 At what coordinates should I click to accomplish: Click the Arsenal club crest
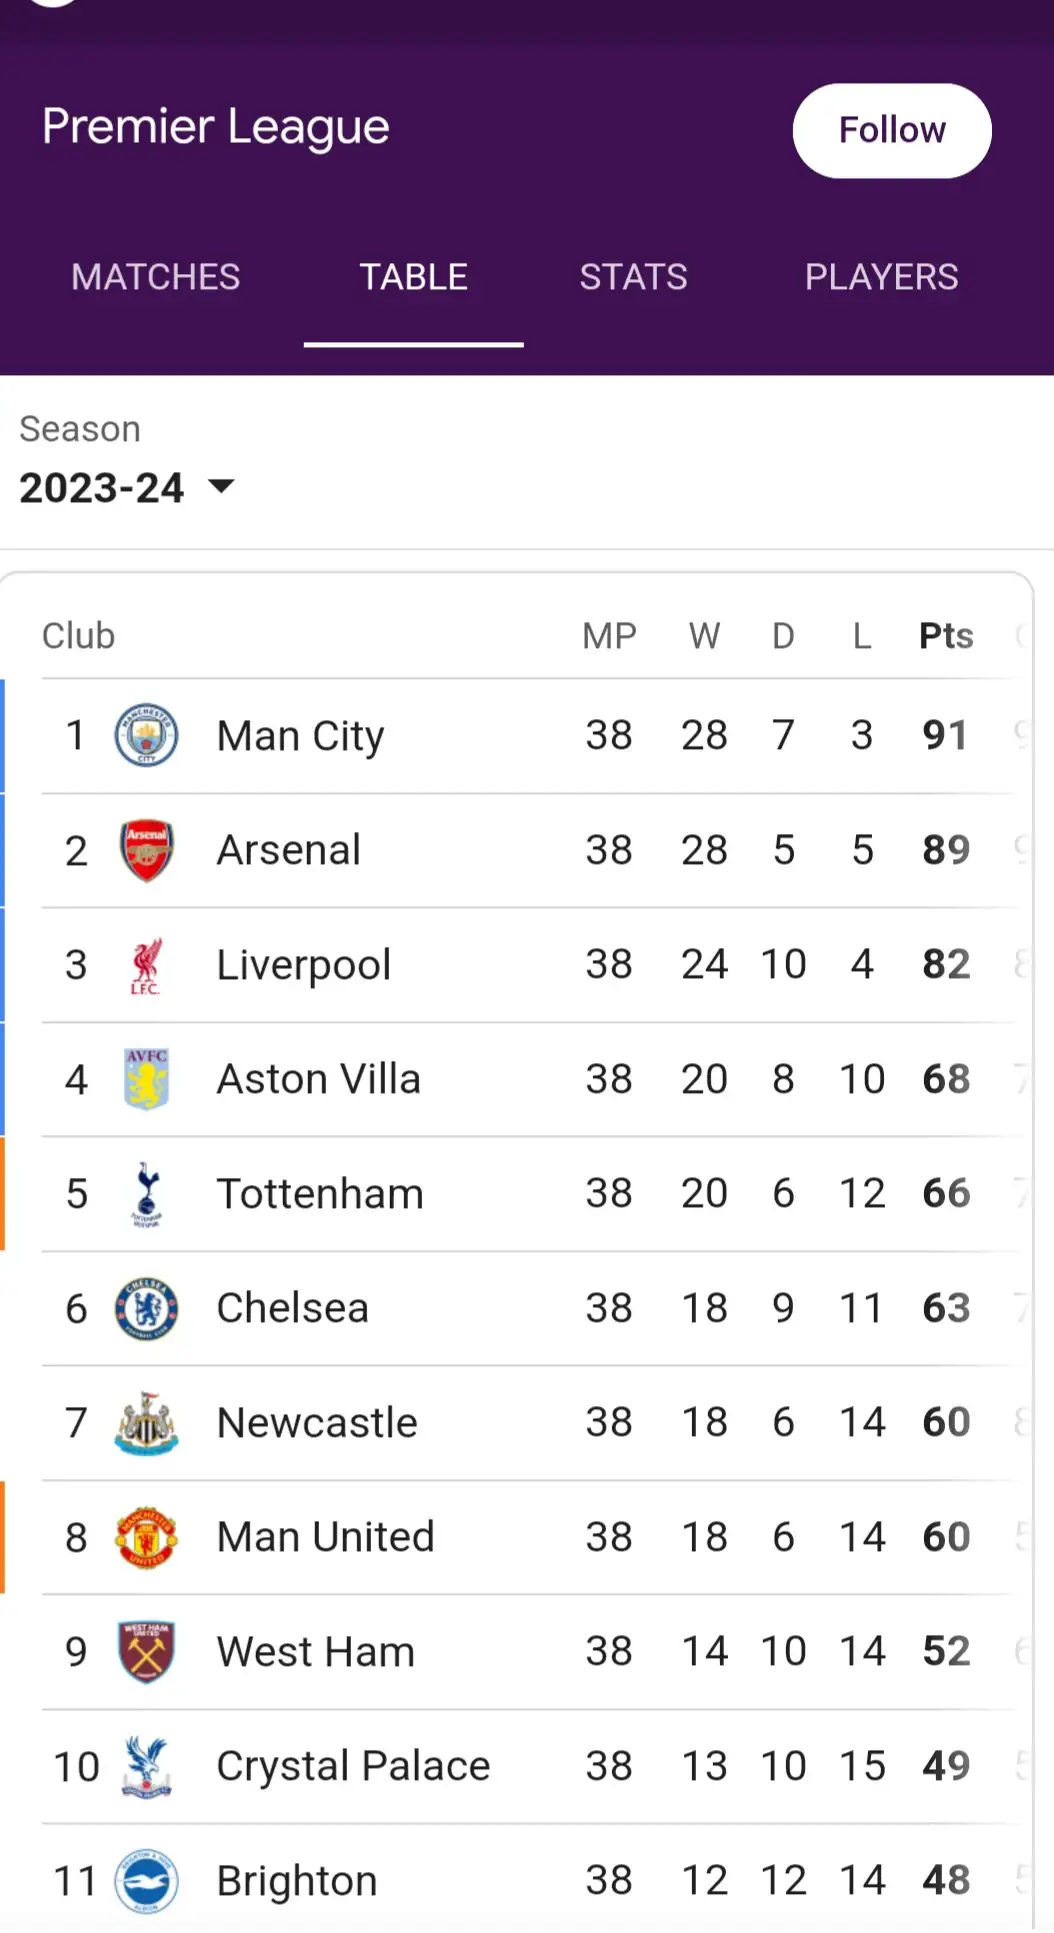[x=146, y=850]
